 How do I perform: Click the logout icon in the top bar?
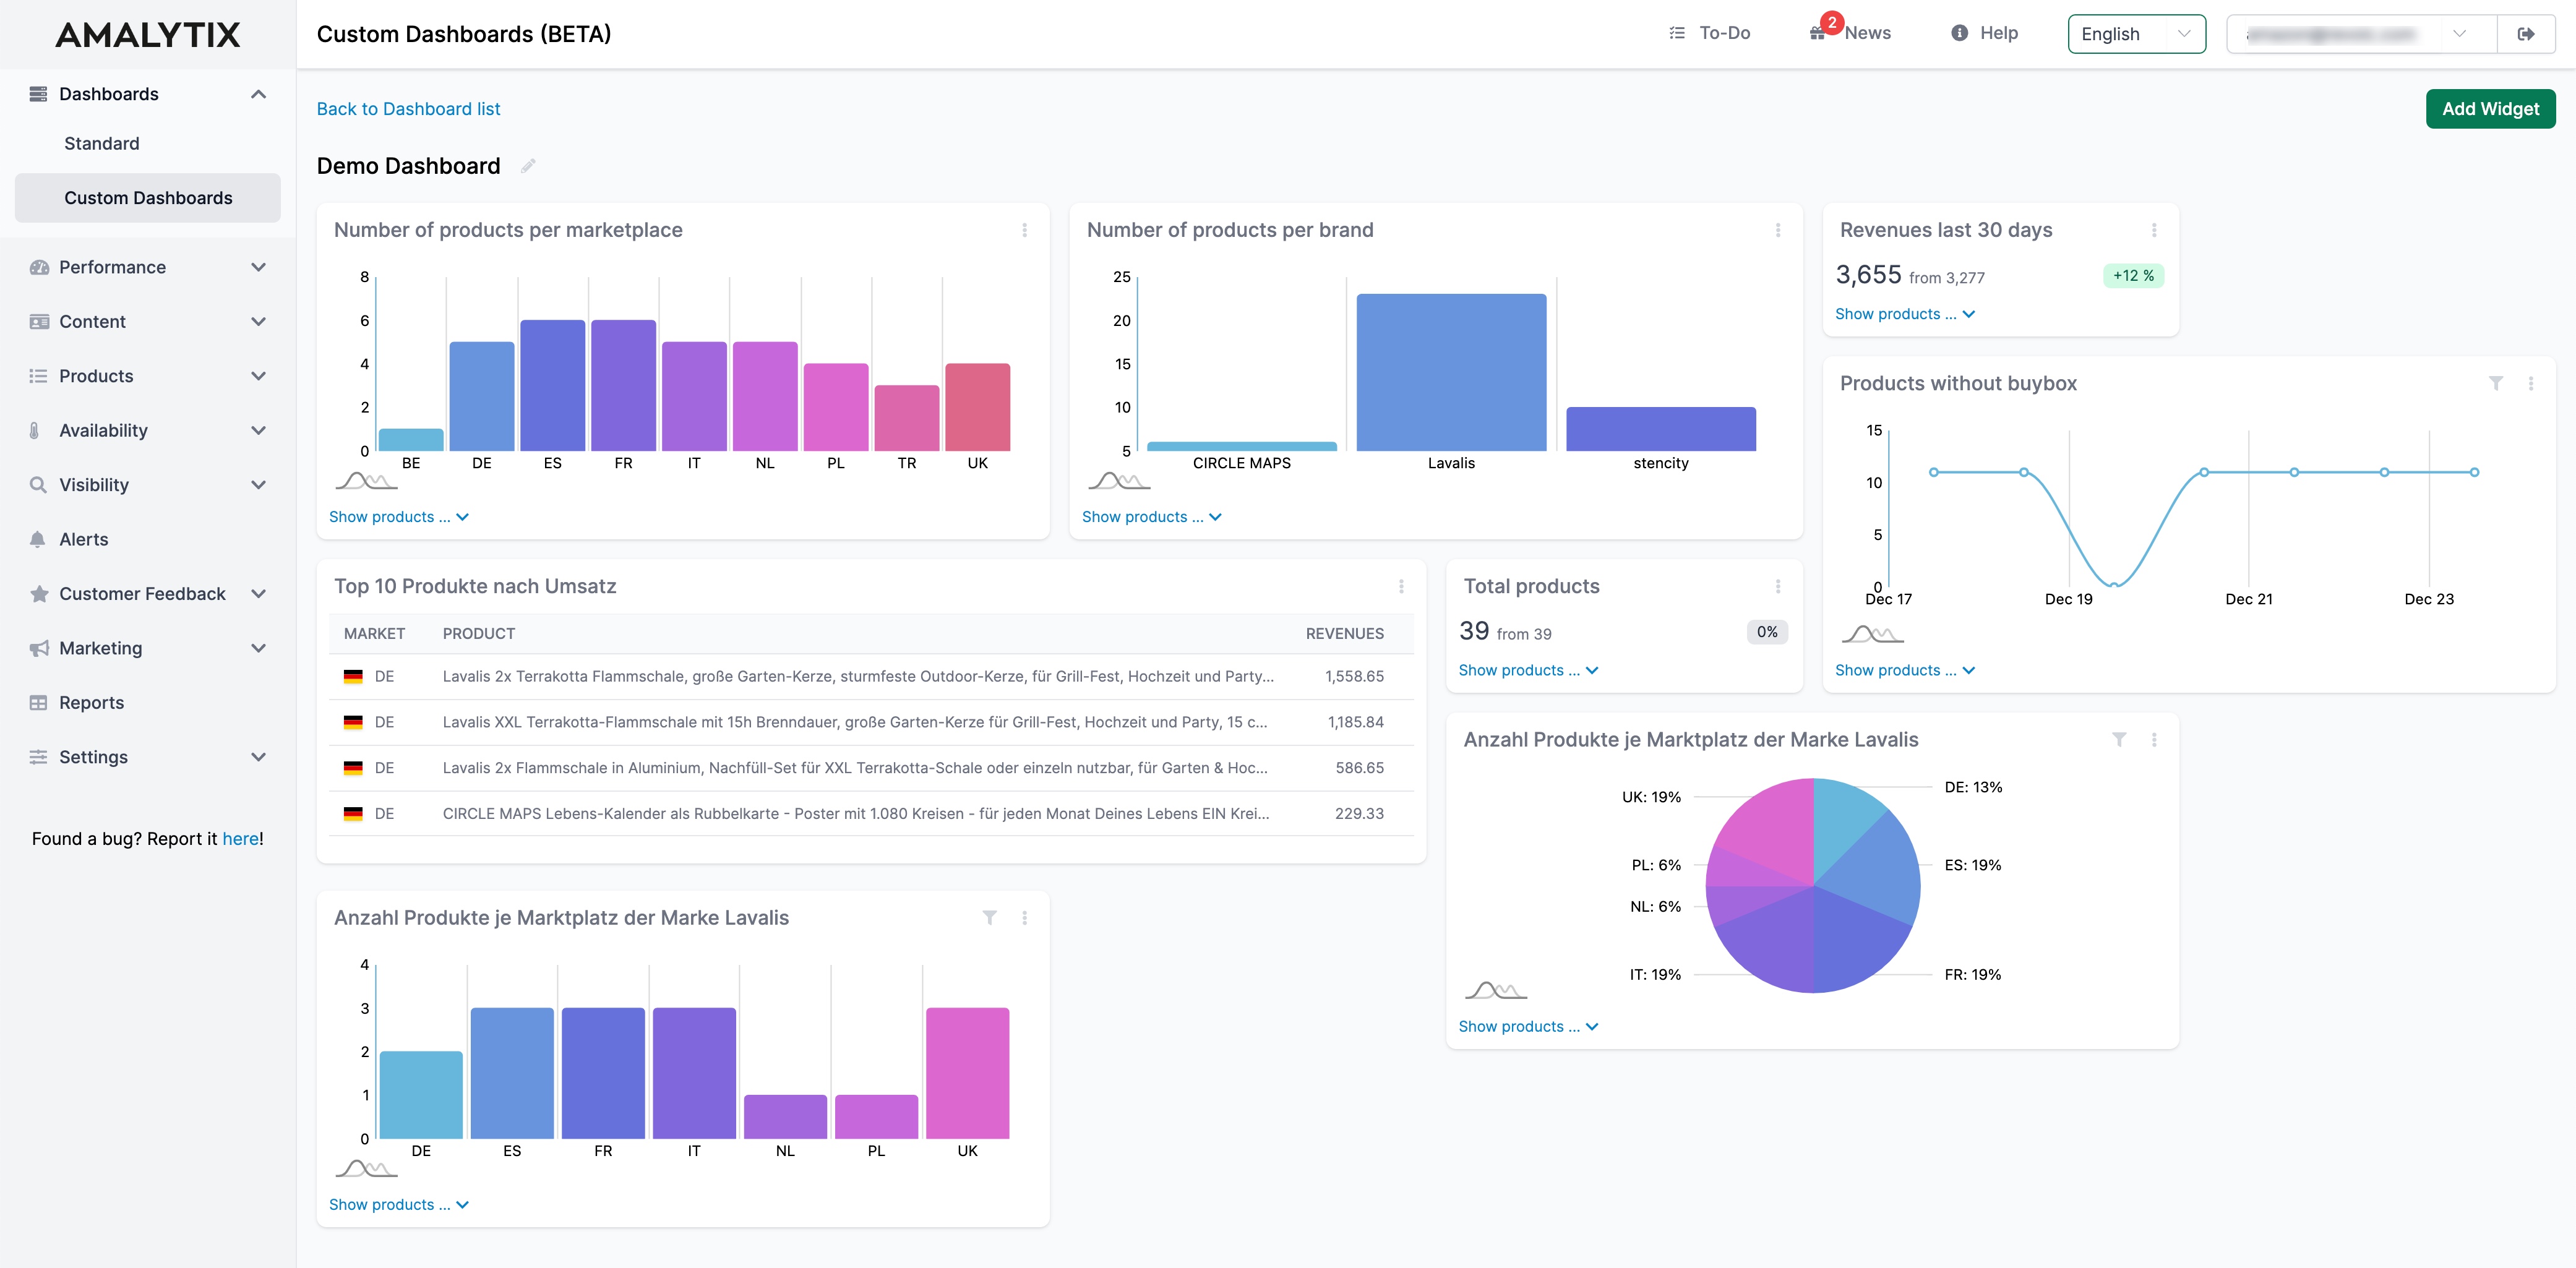pos(2525,34)
